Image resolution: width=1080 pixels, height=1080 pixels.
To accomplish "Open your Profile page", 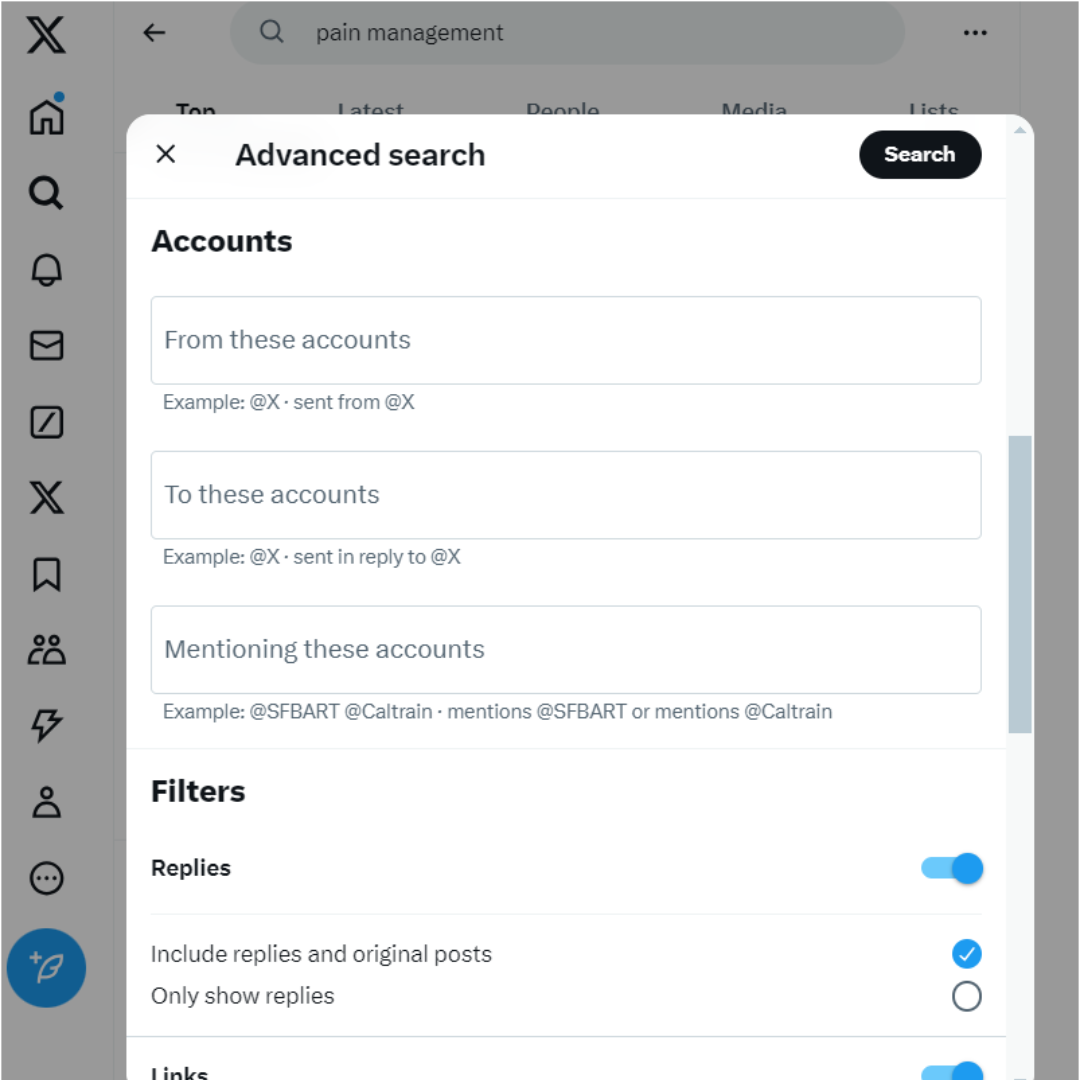I will [46, 802].
